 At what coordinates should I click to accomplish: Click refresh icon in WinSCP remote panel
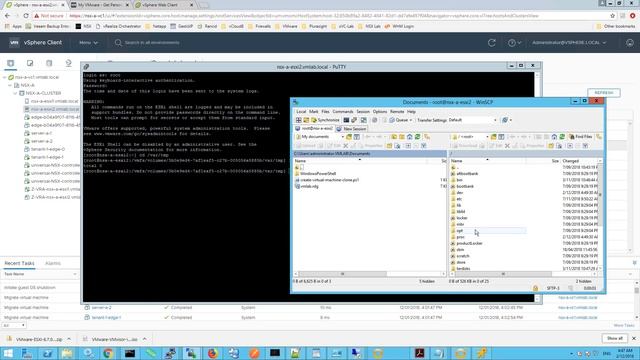[x=562, y=137]
